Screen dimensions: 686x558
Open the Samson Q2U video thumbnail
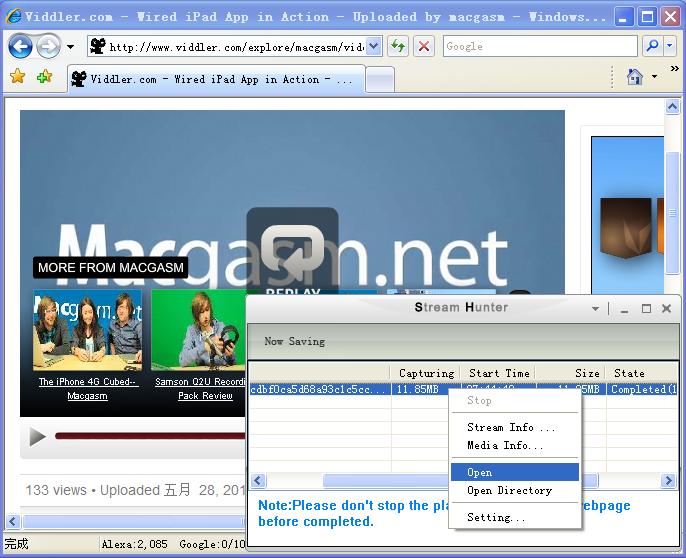[199, 330]
